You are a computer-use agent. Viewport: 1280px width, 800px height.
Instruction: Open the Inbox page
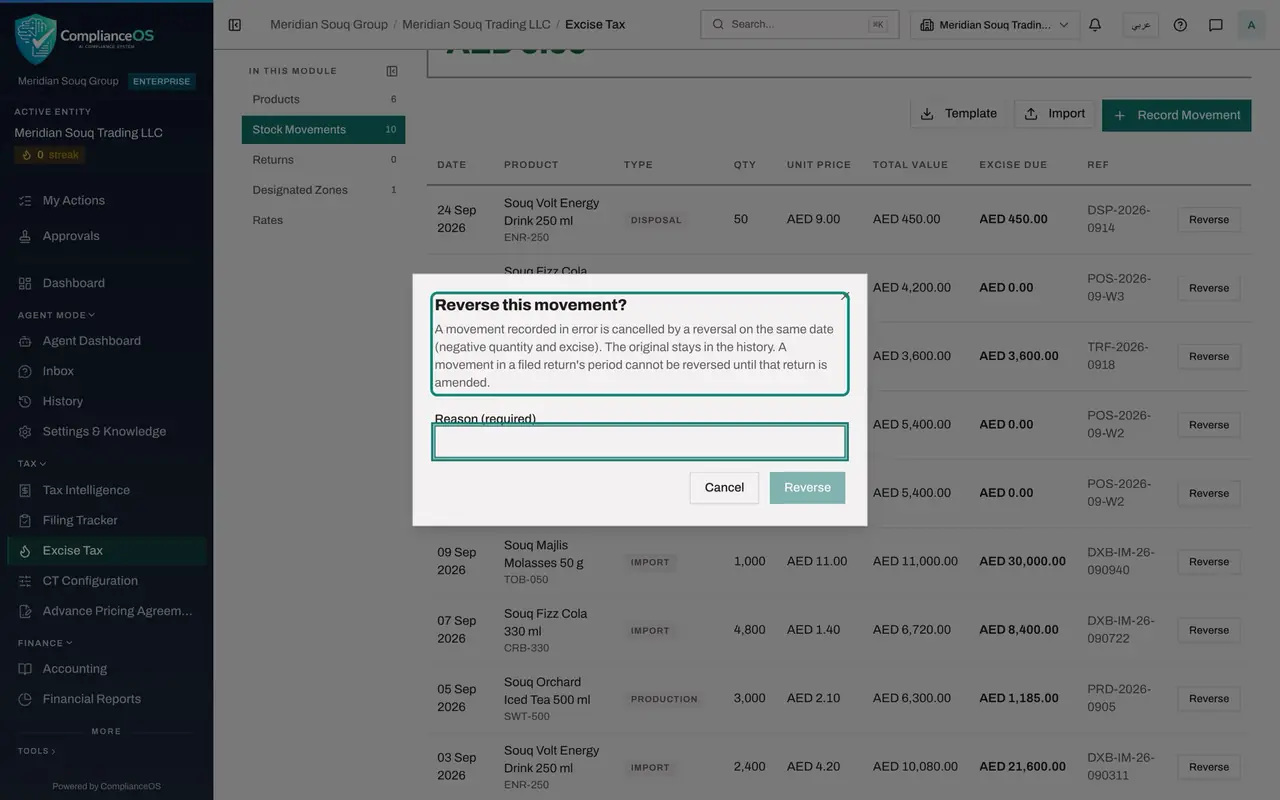tap(107, 371)
